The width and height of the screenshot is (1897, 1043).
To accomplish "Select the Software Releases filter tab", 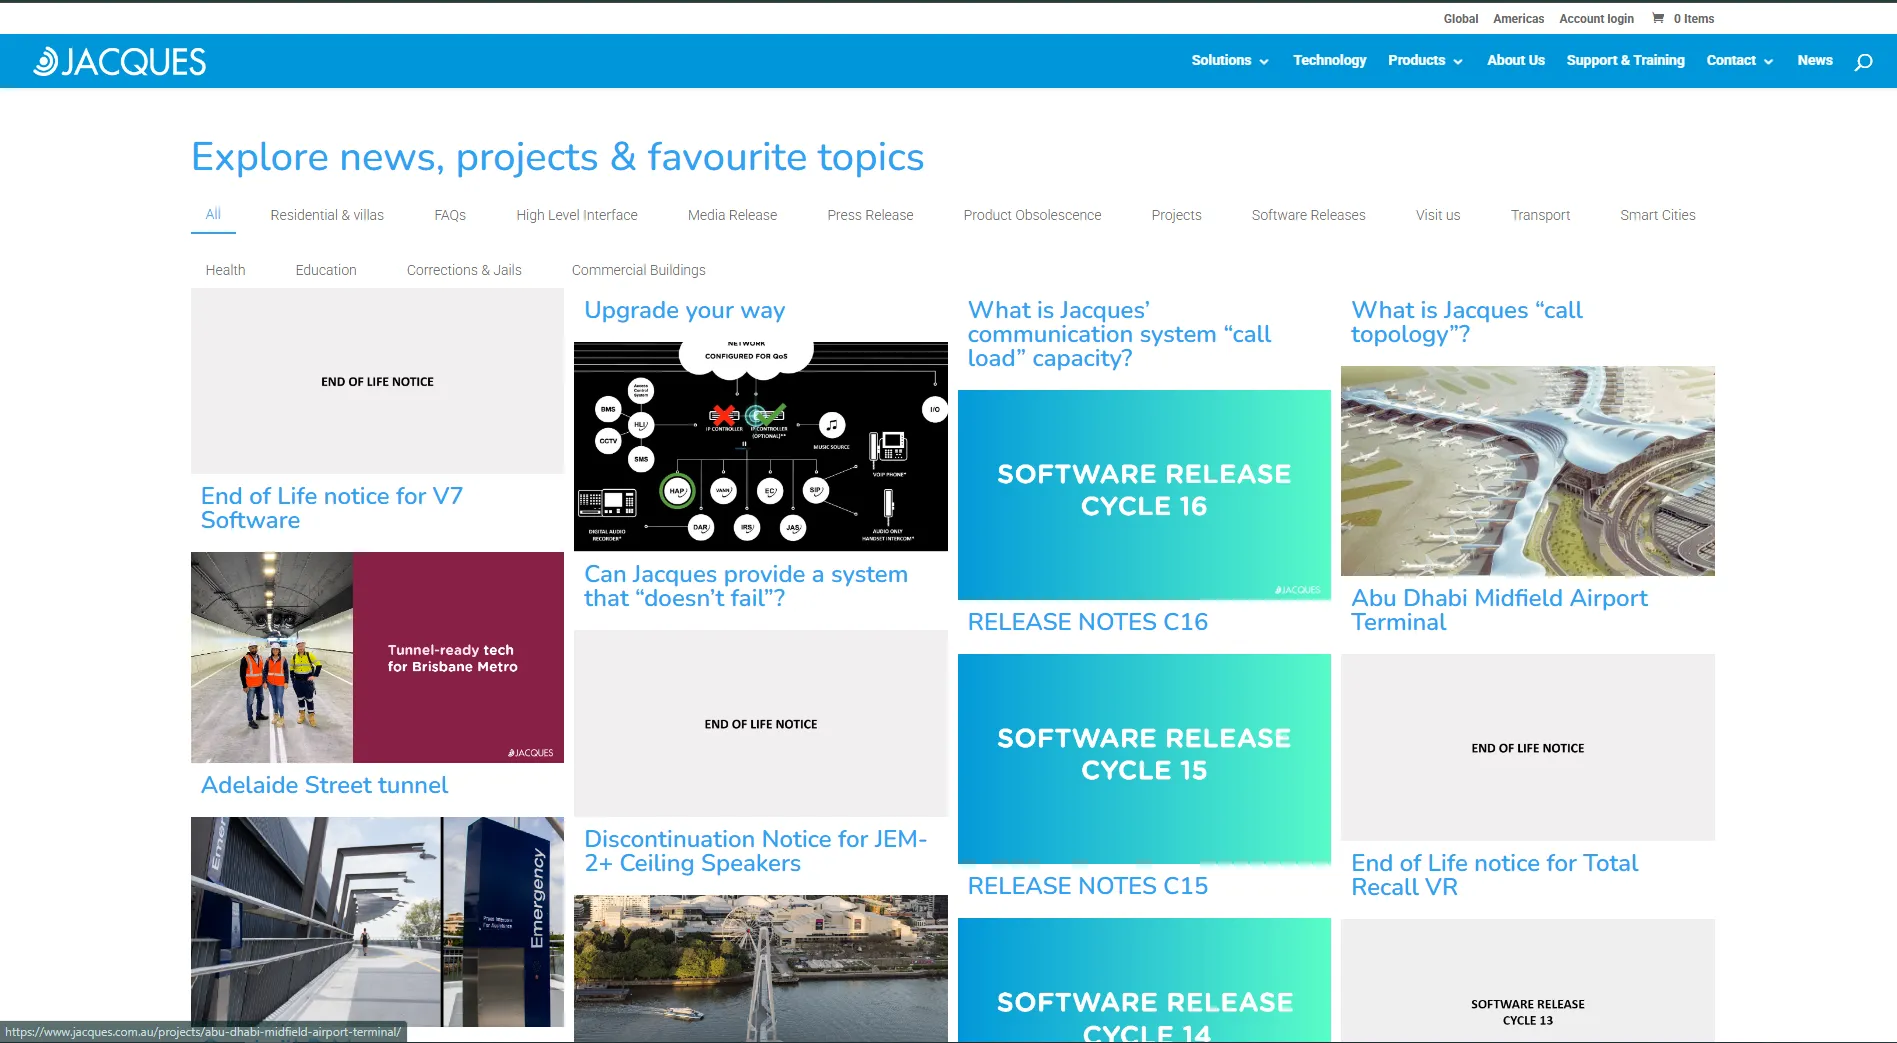I will pos(1308,215).
